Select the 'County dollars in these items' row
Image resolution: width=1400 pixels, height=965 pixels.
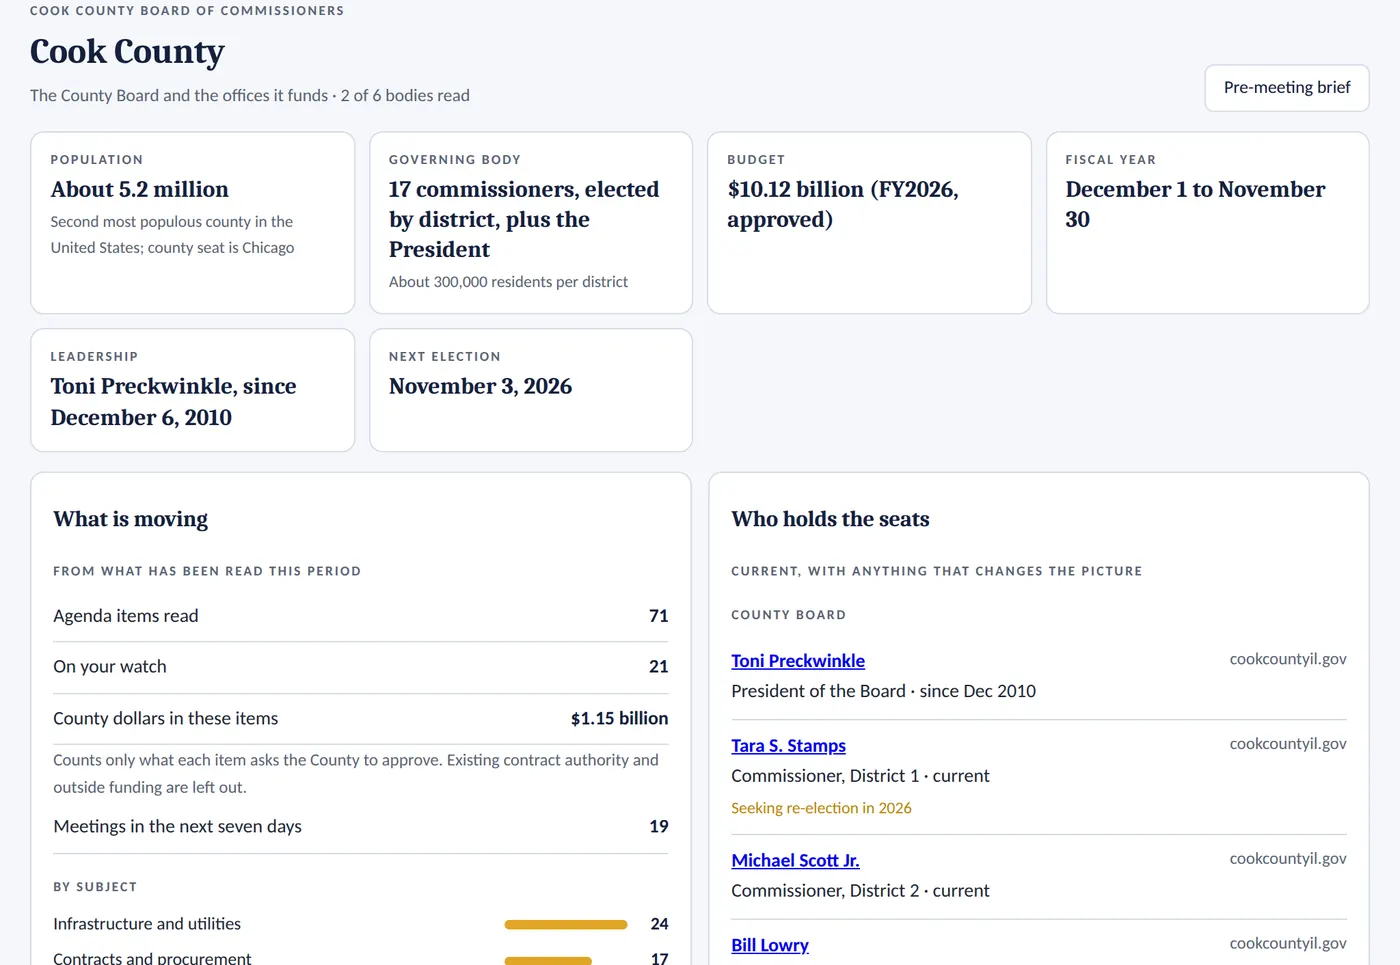(360, 719)
